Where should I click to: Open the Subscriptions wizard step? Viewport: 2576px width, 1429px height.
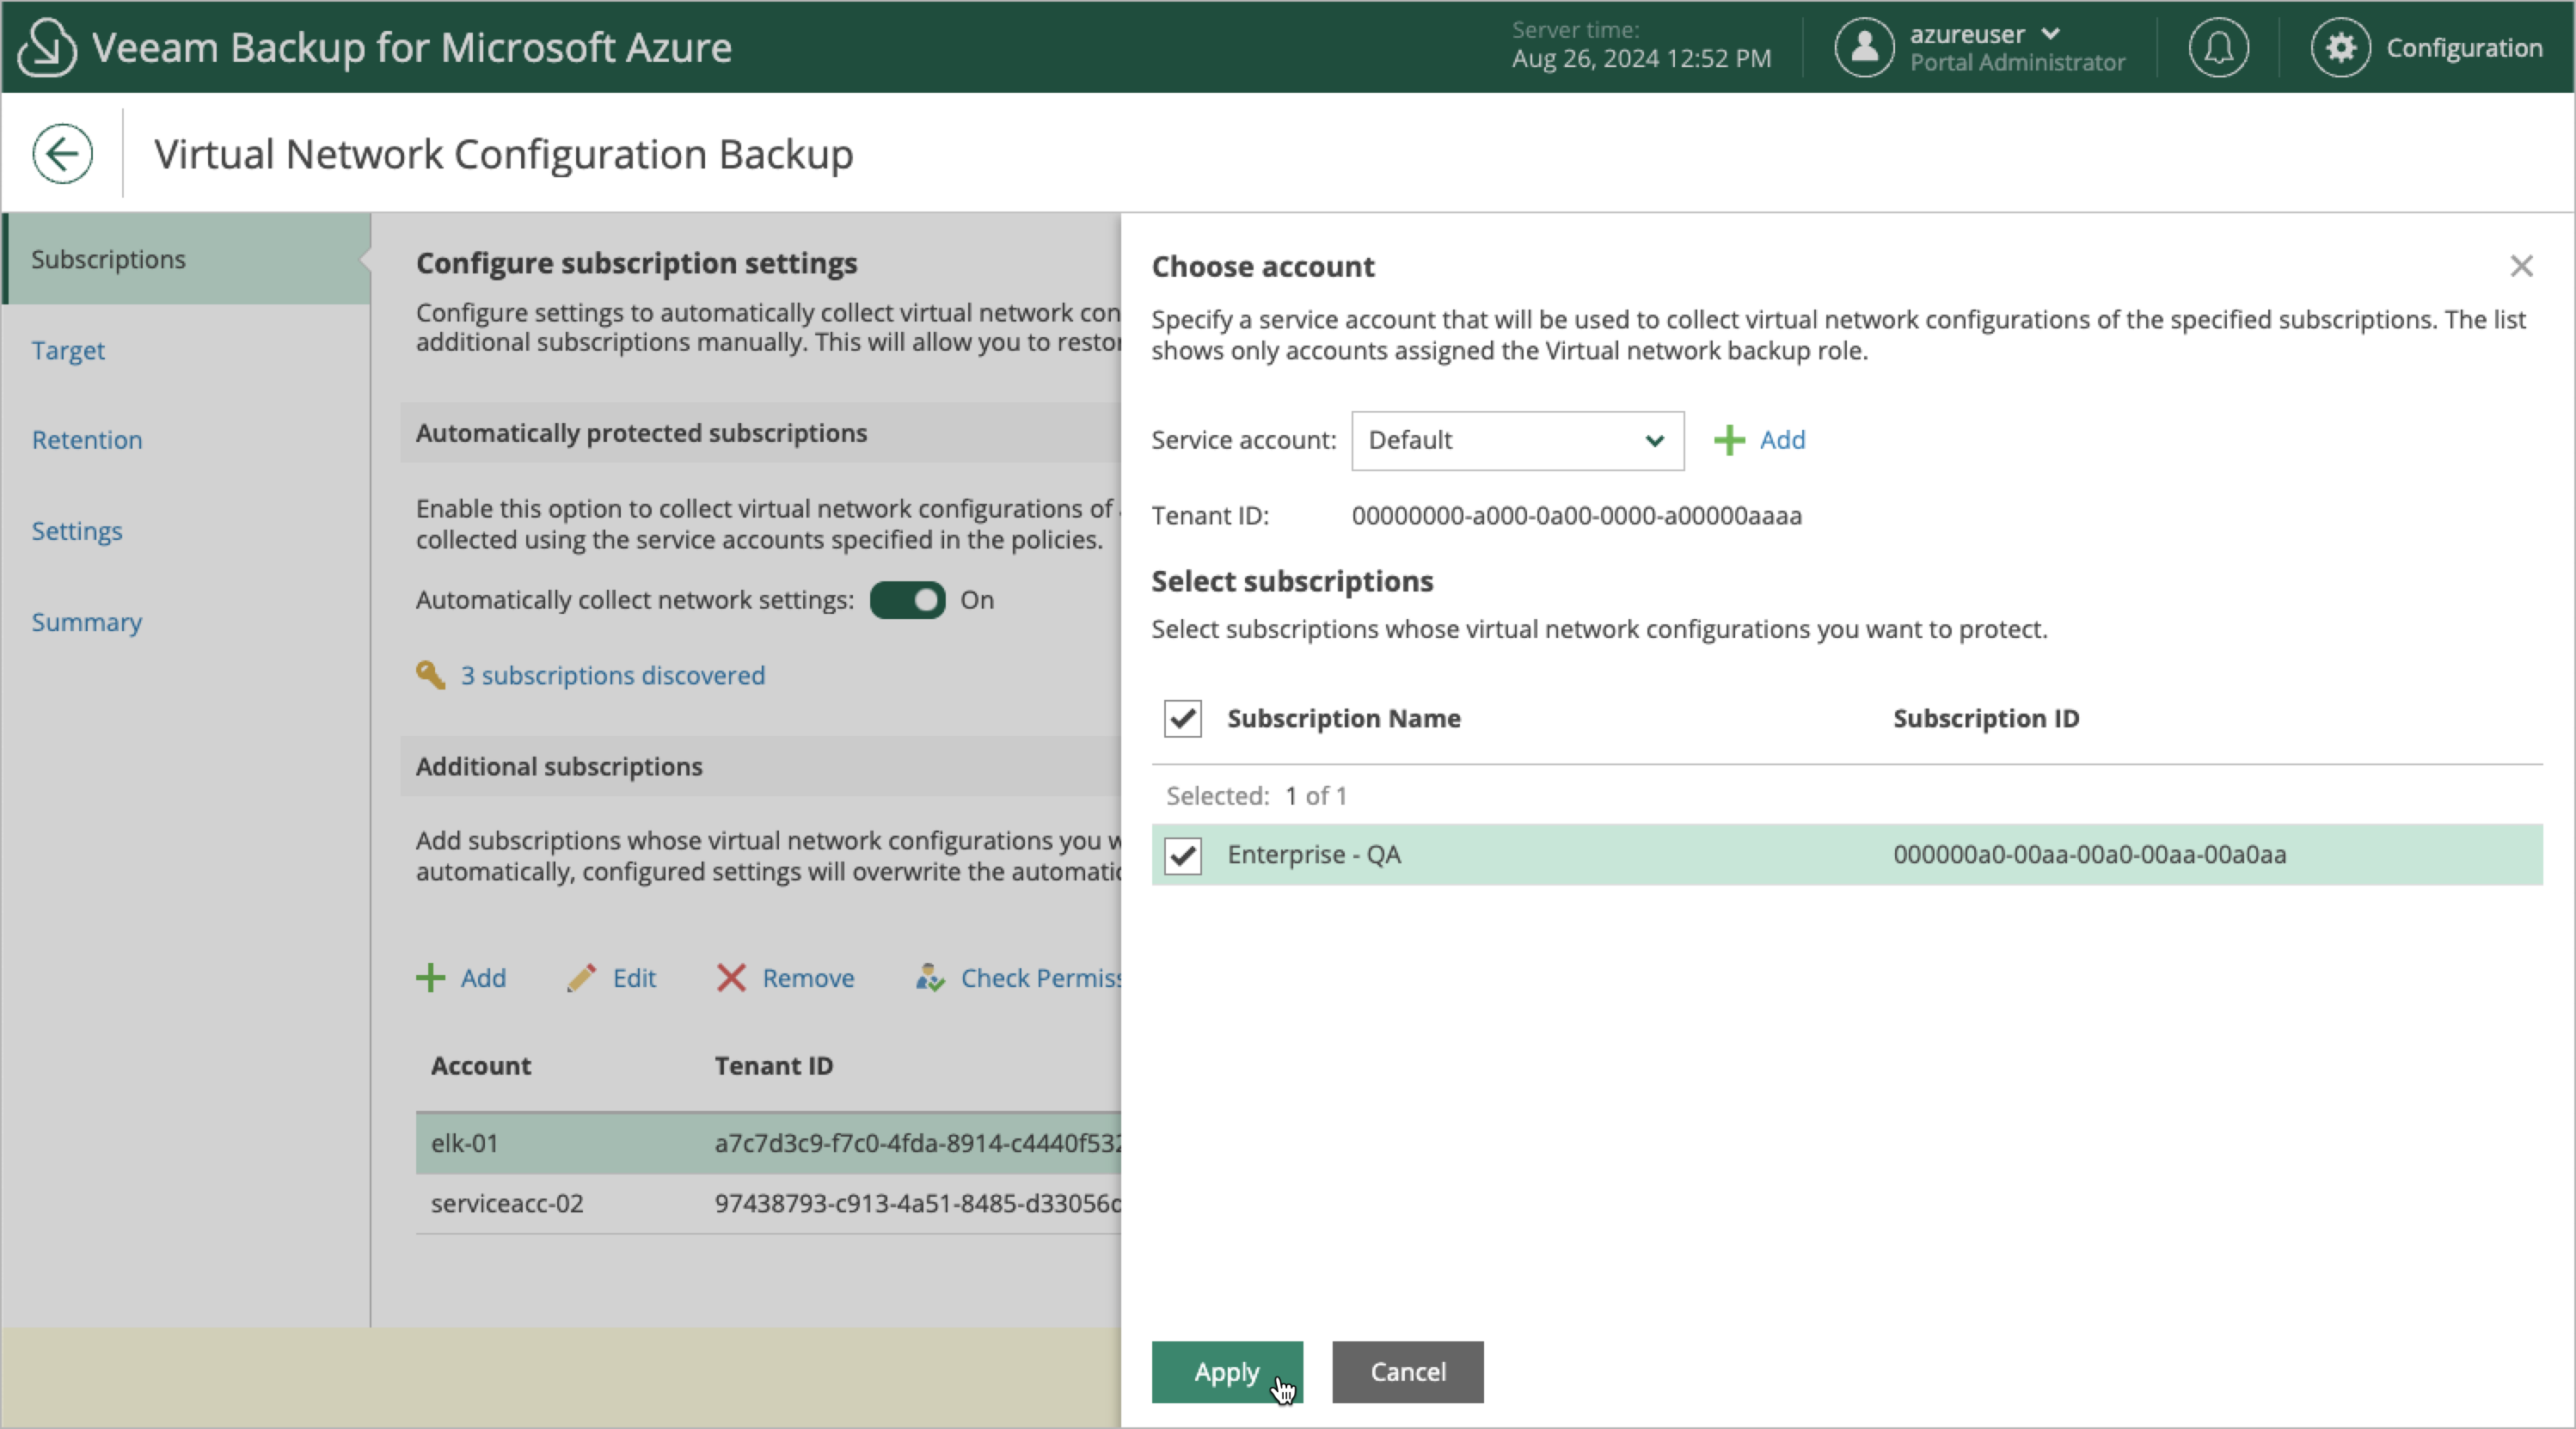click(x=186, y=259)
